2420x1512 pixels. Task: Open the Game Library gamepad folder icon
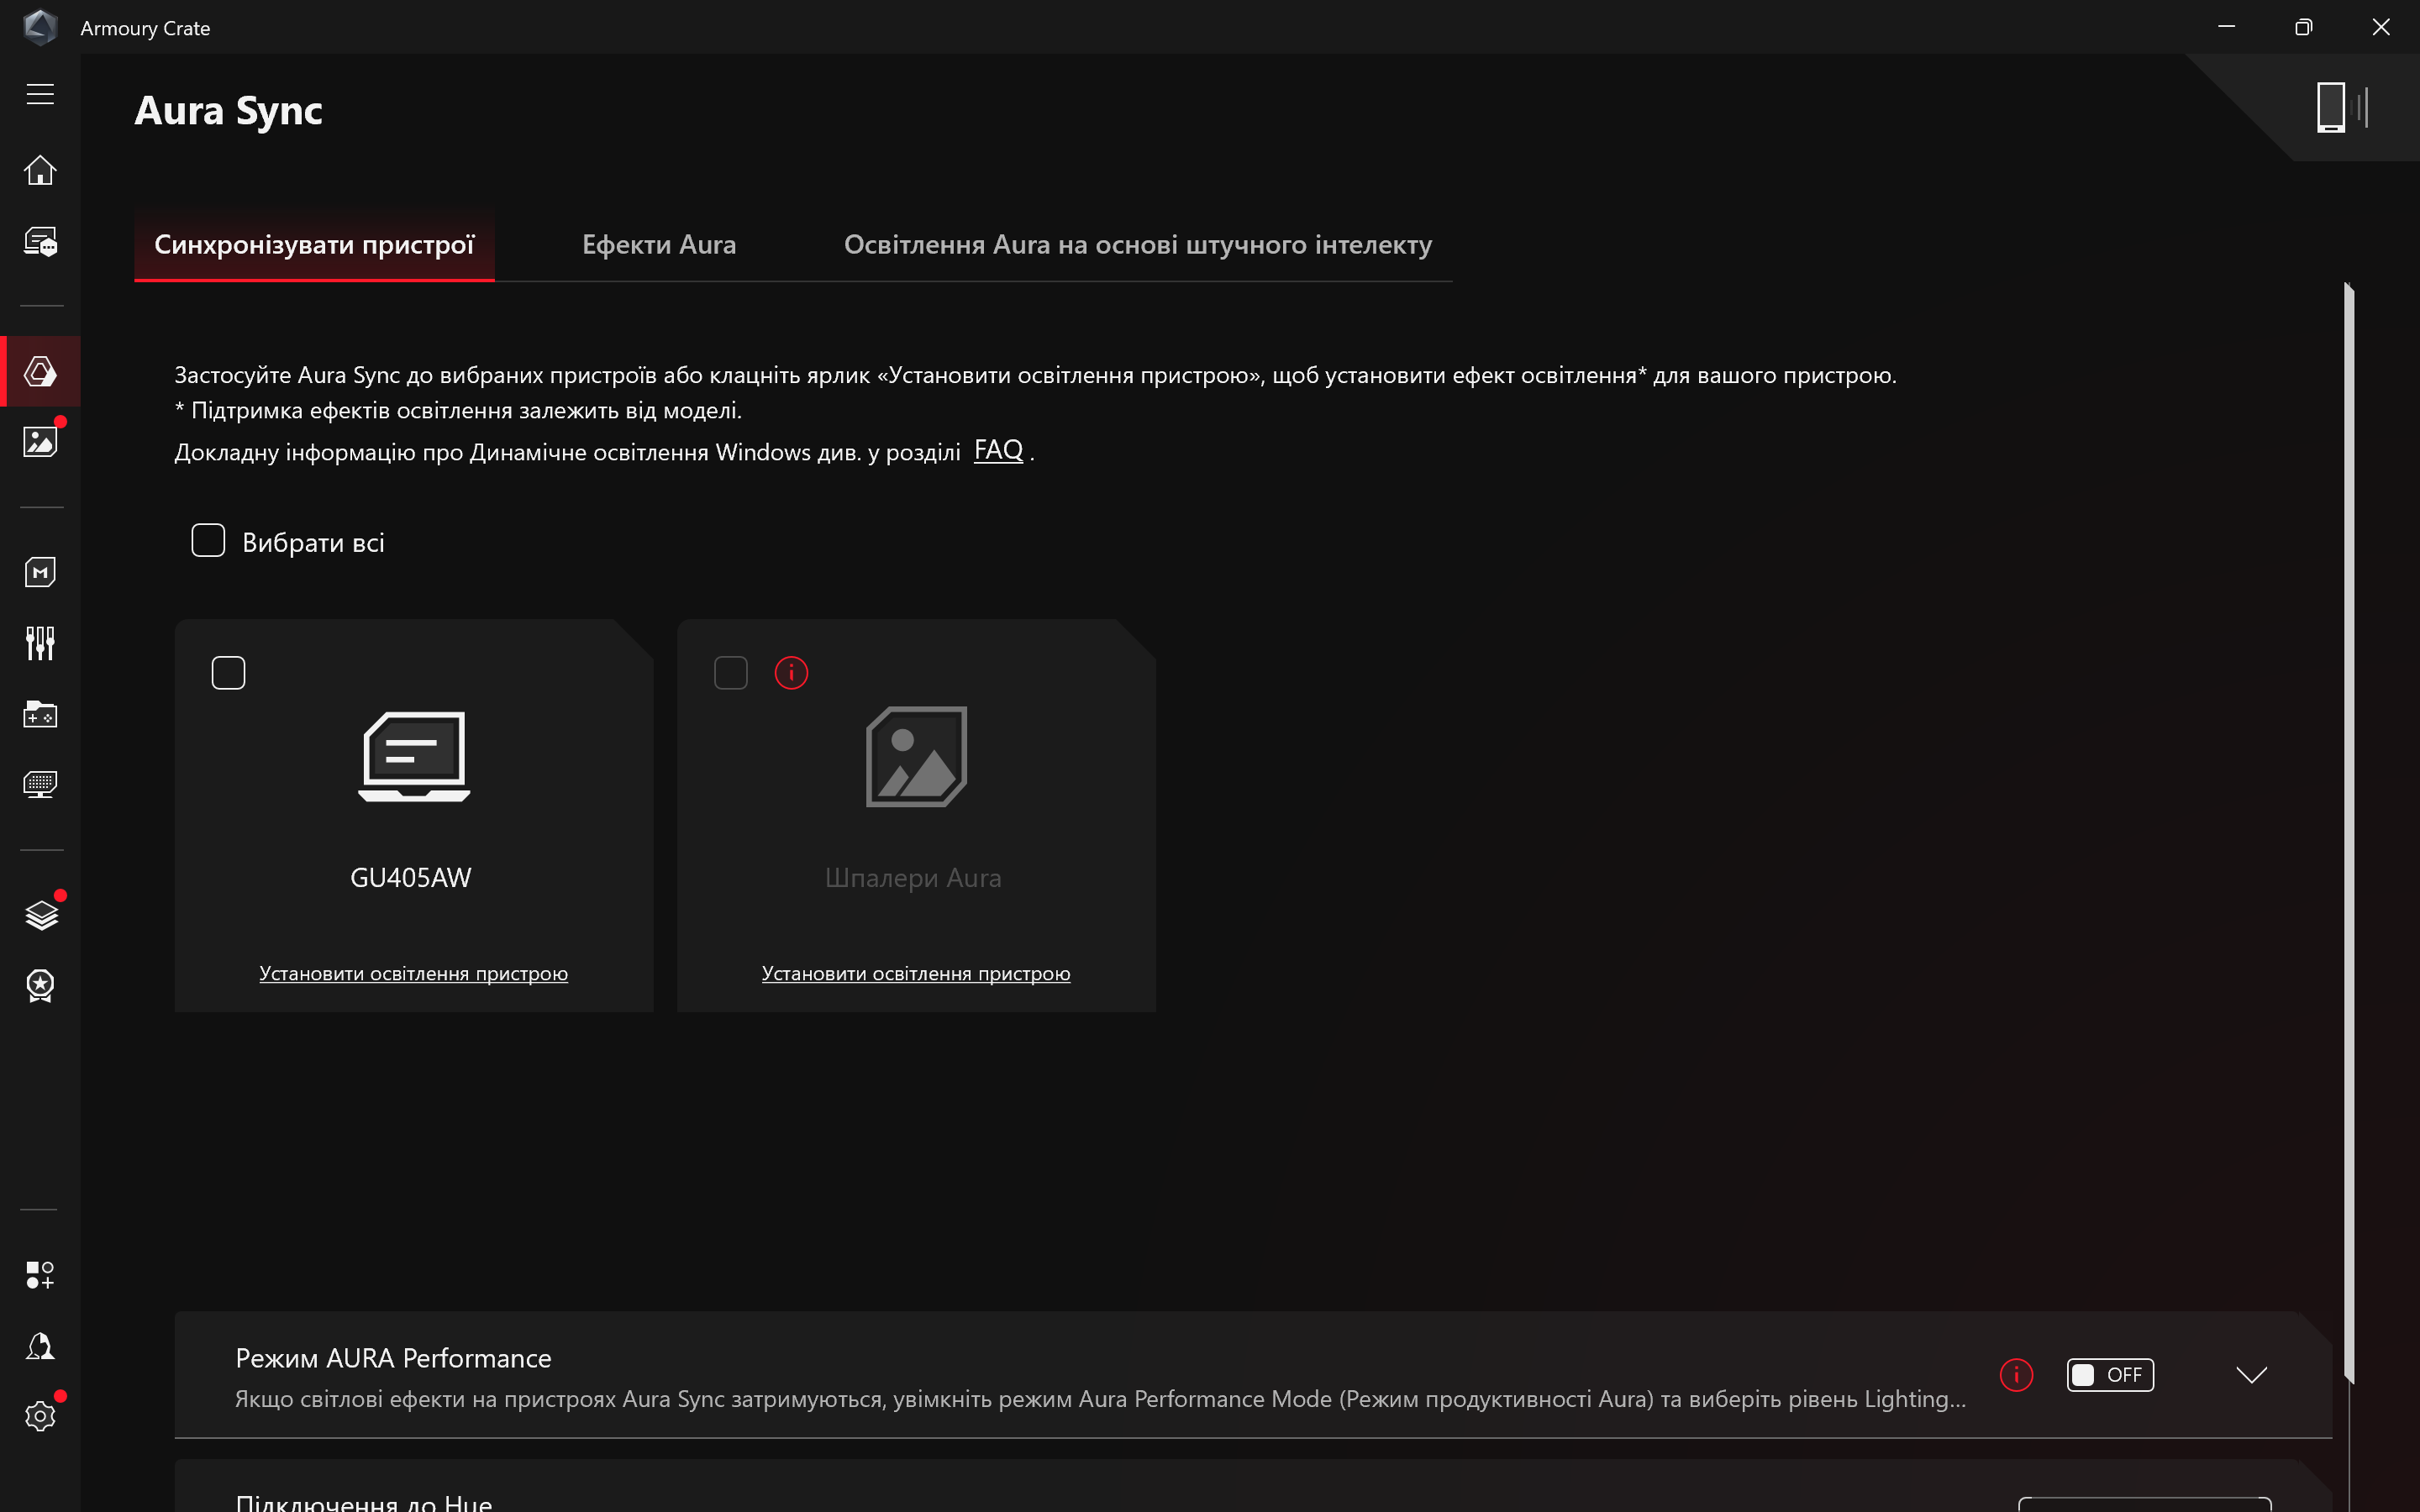pyautogui.click(x=40, y=714)
